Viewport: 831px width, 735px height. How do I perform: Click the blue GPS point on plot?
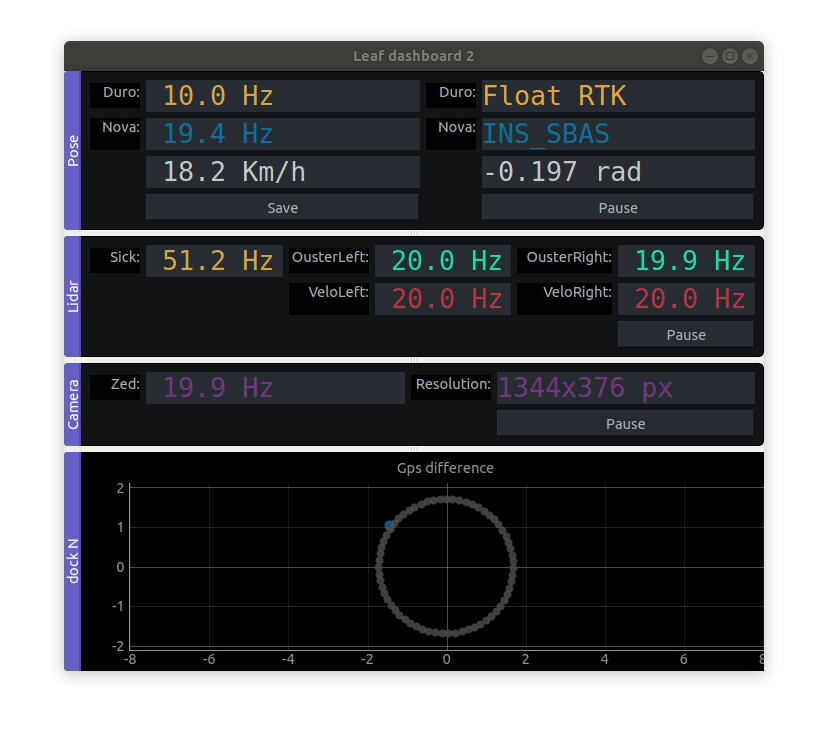click(x=389, y=525)
